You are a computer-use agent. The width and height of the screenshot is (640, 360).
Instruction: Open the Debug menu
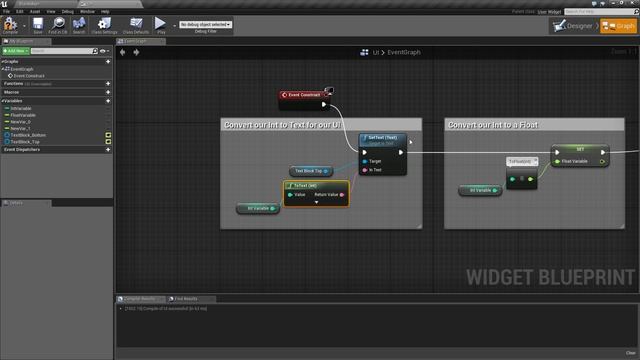coord(68,12)
